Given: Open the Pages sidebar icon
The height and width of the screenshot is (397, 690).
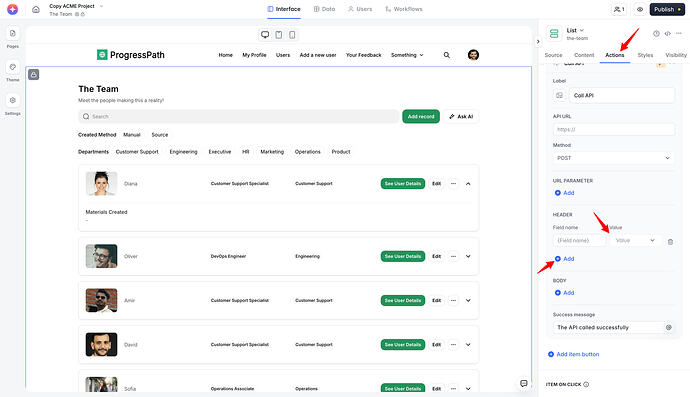Looking at the screenshot, I should click(x=12, y=34).
